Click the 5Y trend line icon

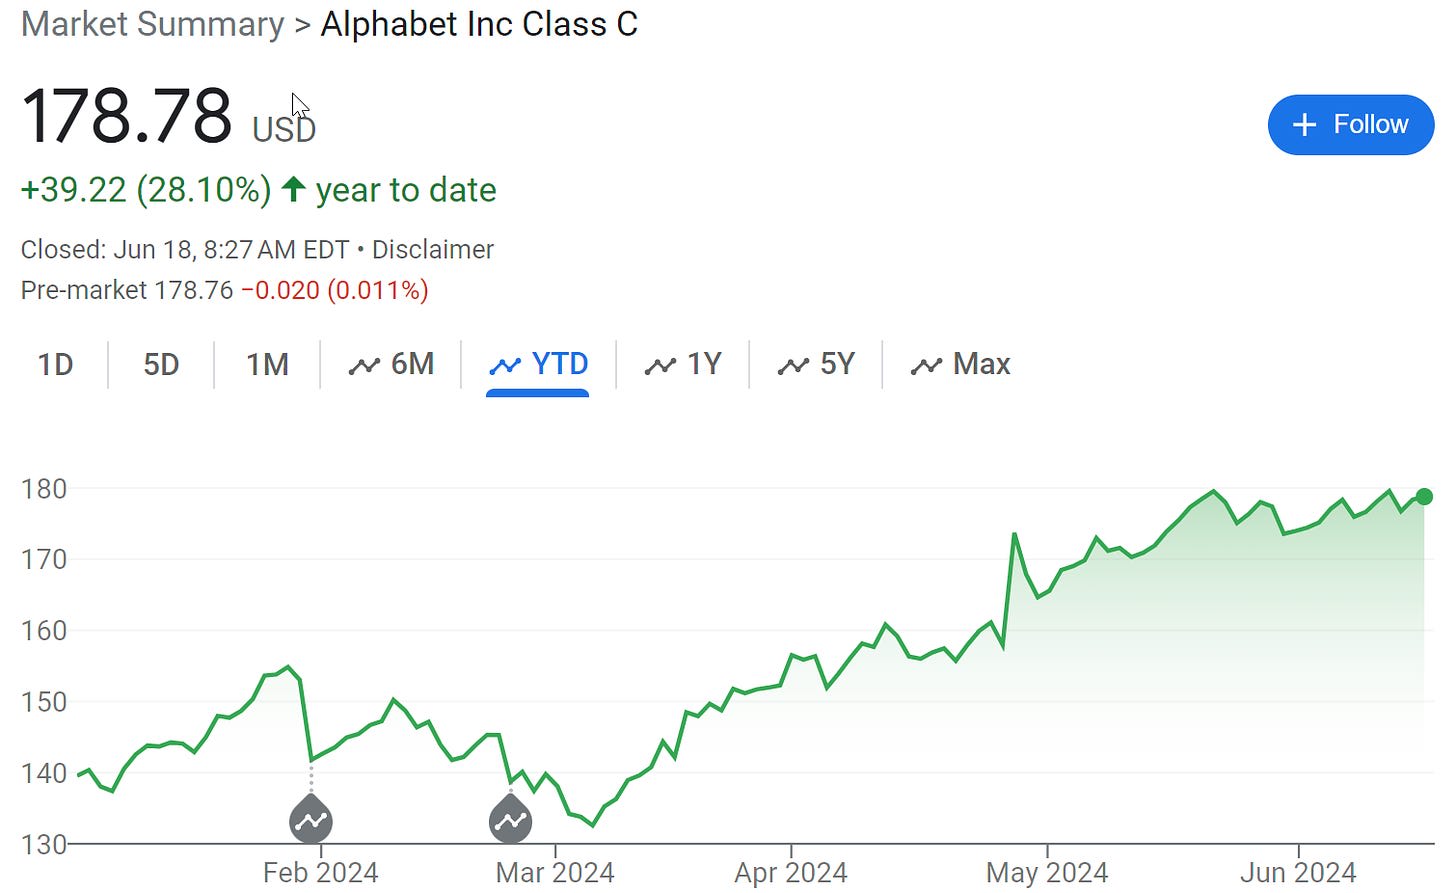[x=793, y=366]
